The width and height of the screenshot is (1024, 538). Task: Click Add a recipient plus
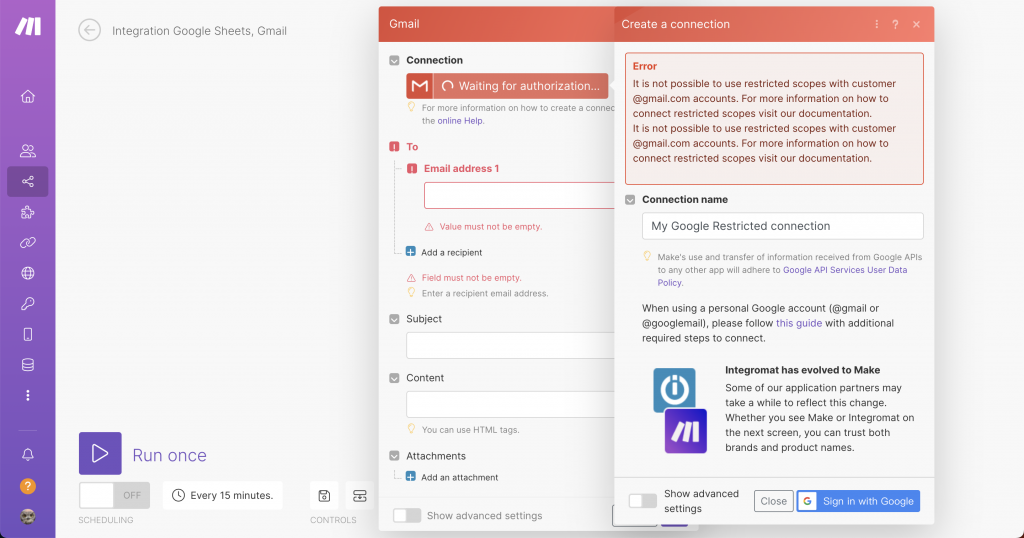point(411,252)
